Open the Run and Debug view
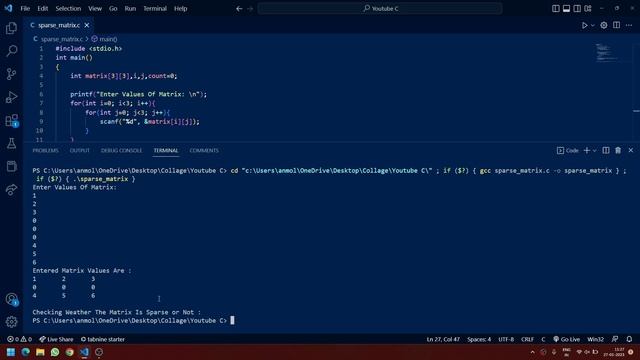The width and height of the screenshot is (640, 360). point(11,97)
